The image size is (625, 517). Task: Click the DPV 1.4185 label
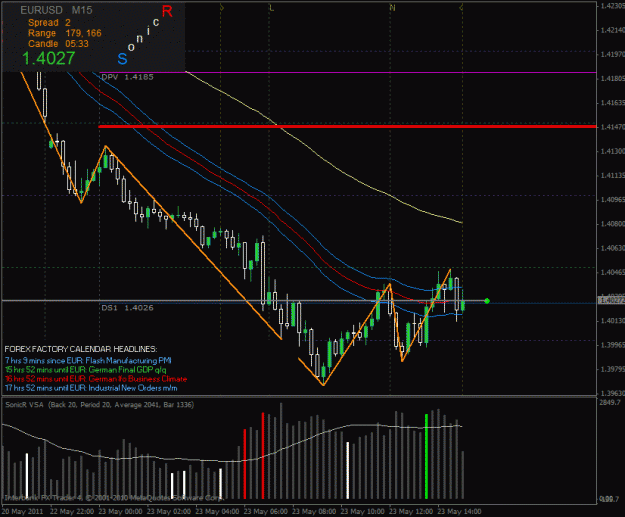point(128,77)
